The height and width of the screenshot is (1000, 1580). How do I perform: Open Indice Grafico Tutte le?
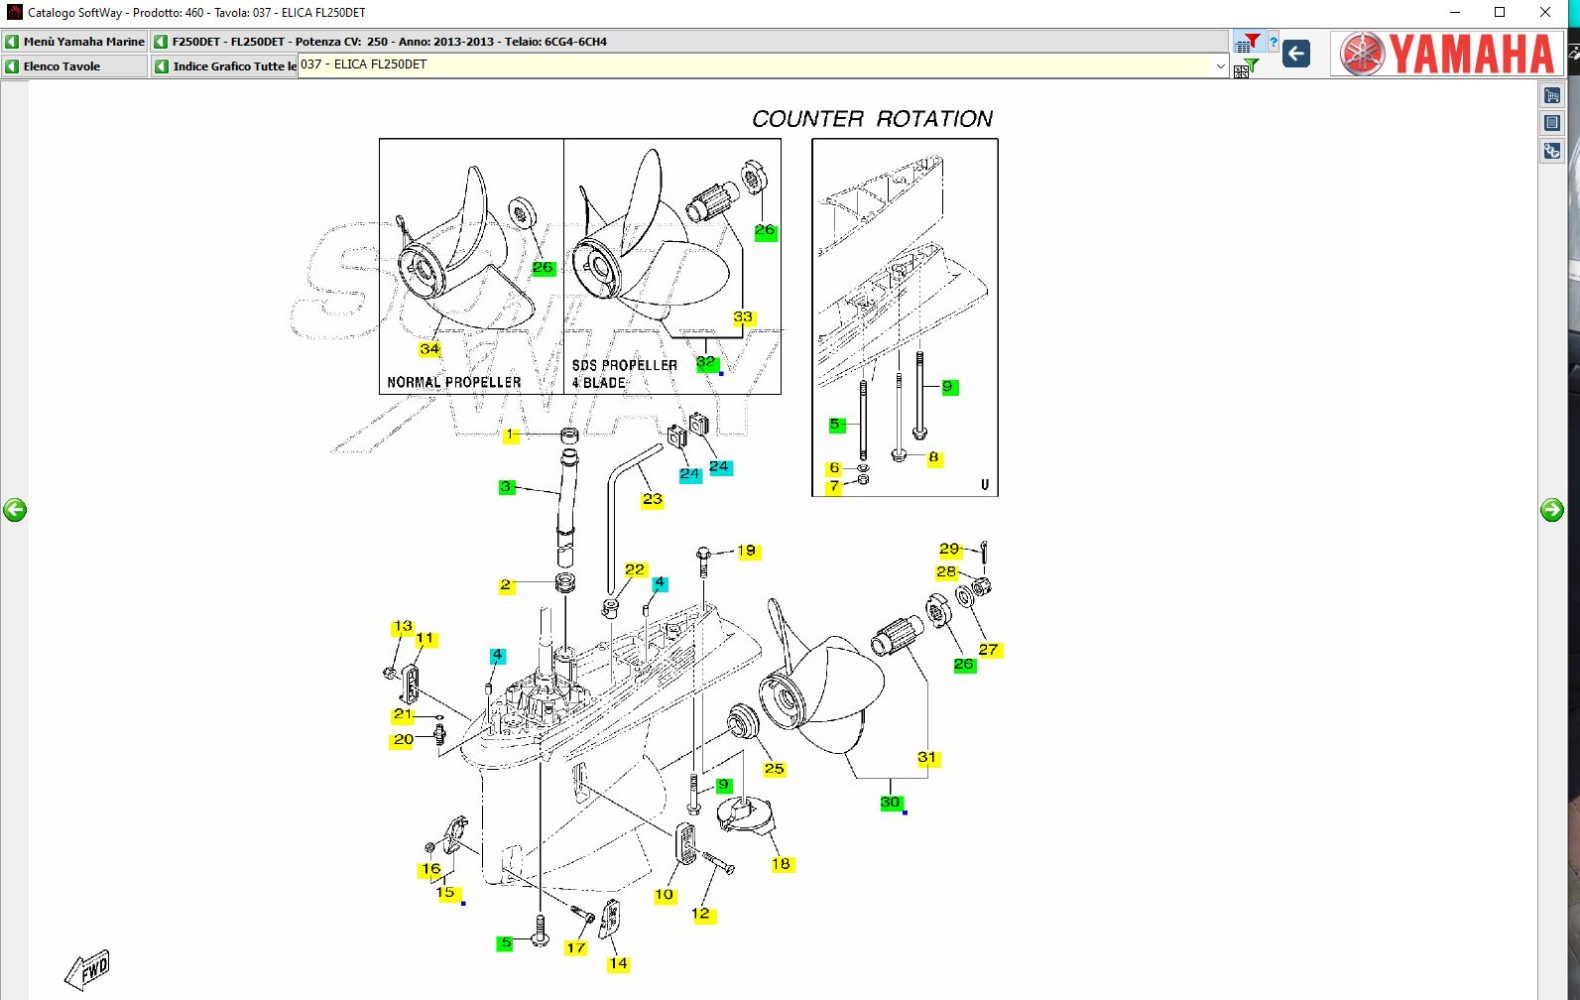pos(225,66)
